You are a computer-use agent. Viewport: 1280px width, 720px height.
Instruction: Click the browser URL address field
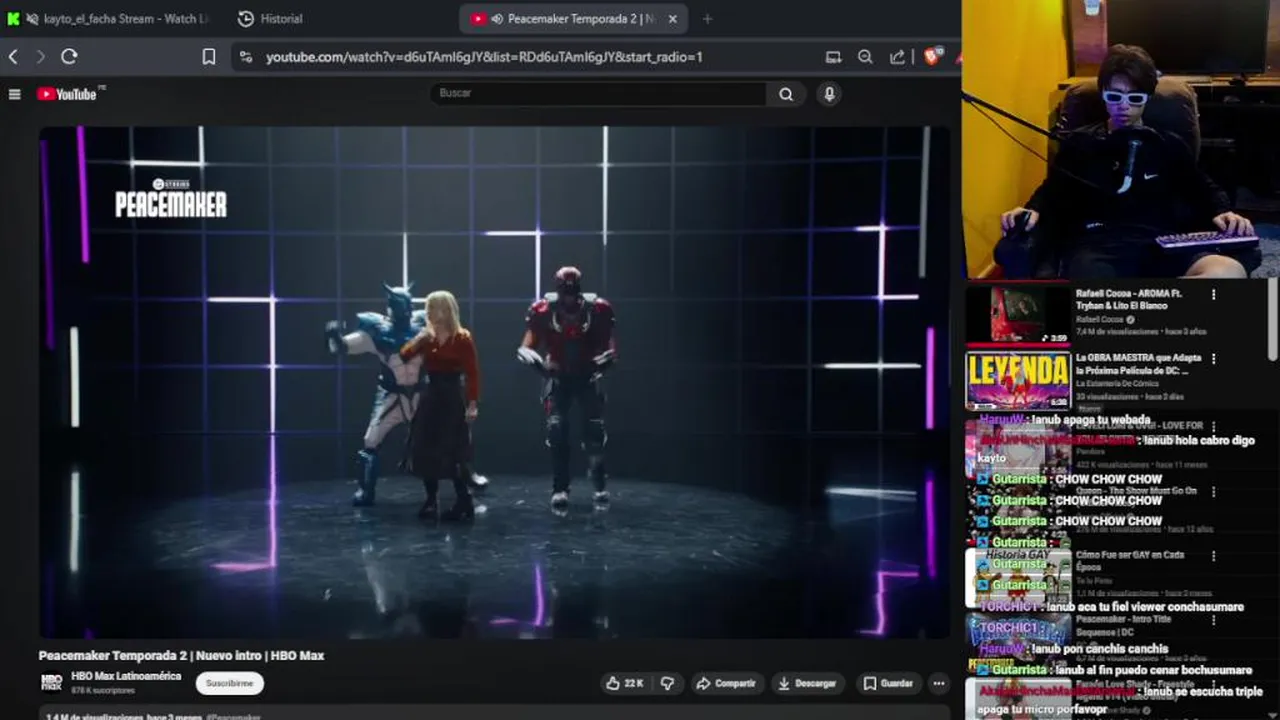click(x=484, y=57)
